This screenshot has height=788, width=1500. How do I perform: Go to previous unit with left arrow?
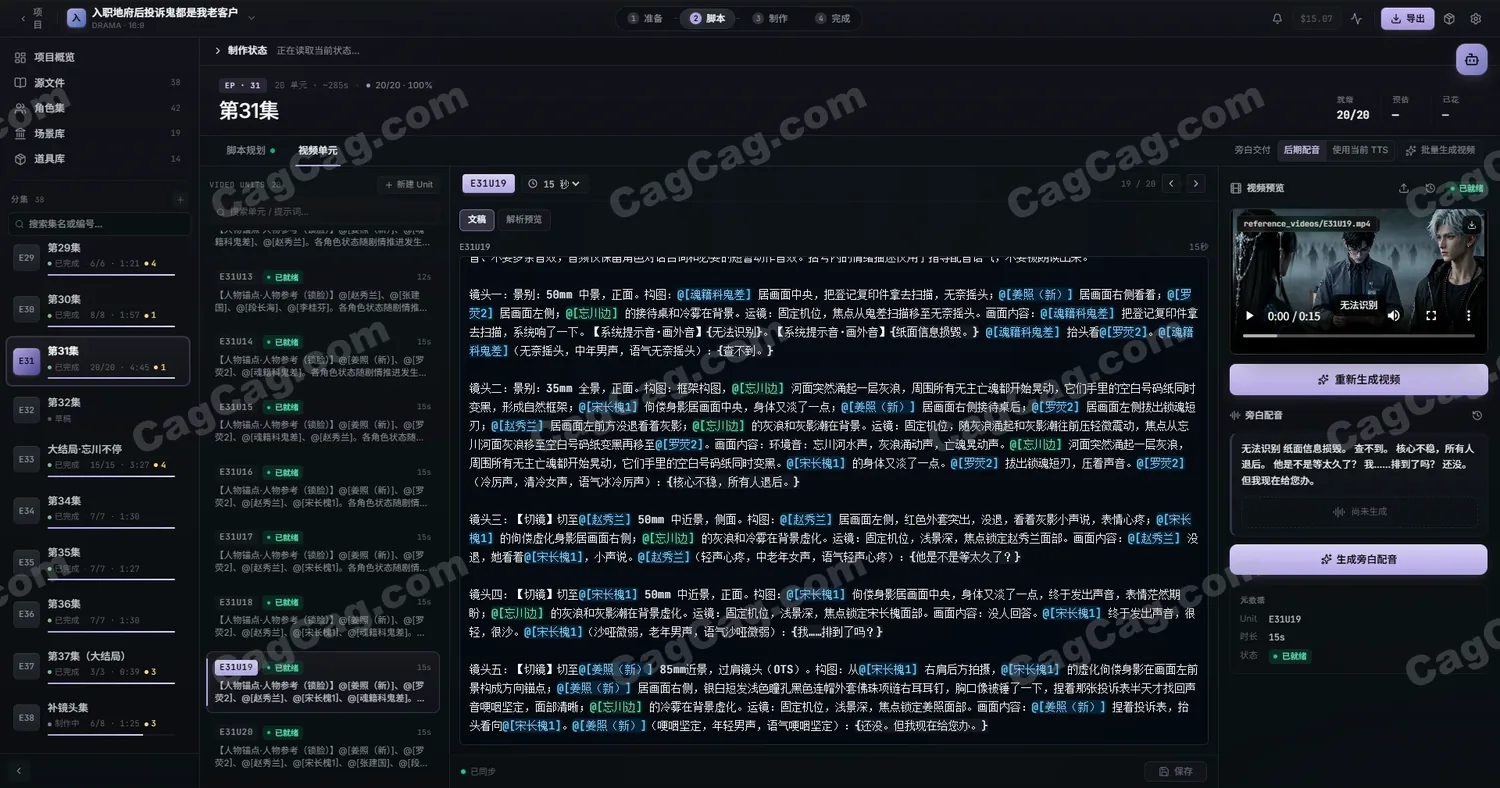pos(1171,184)
